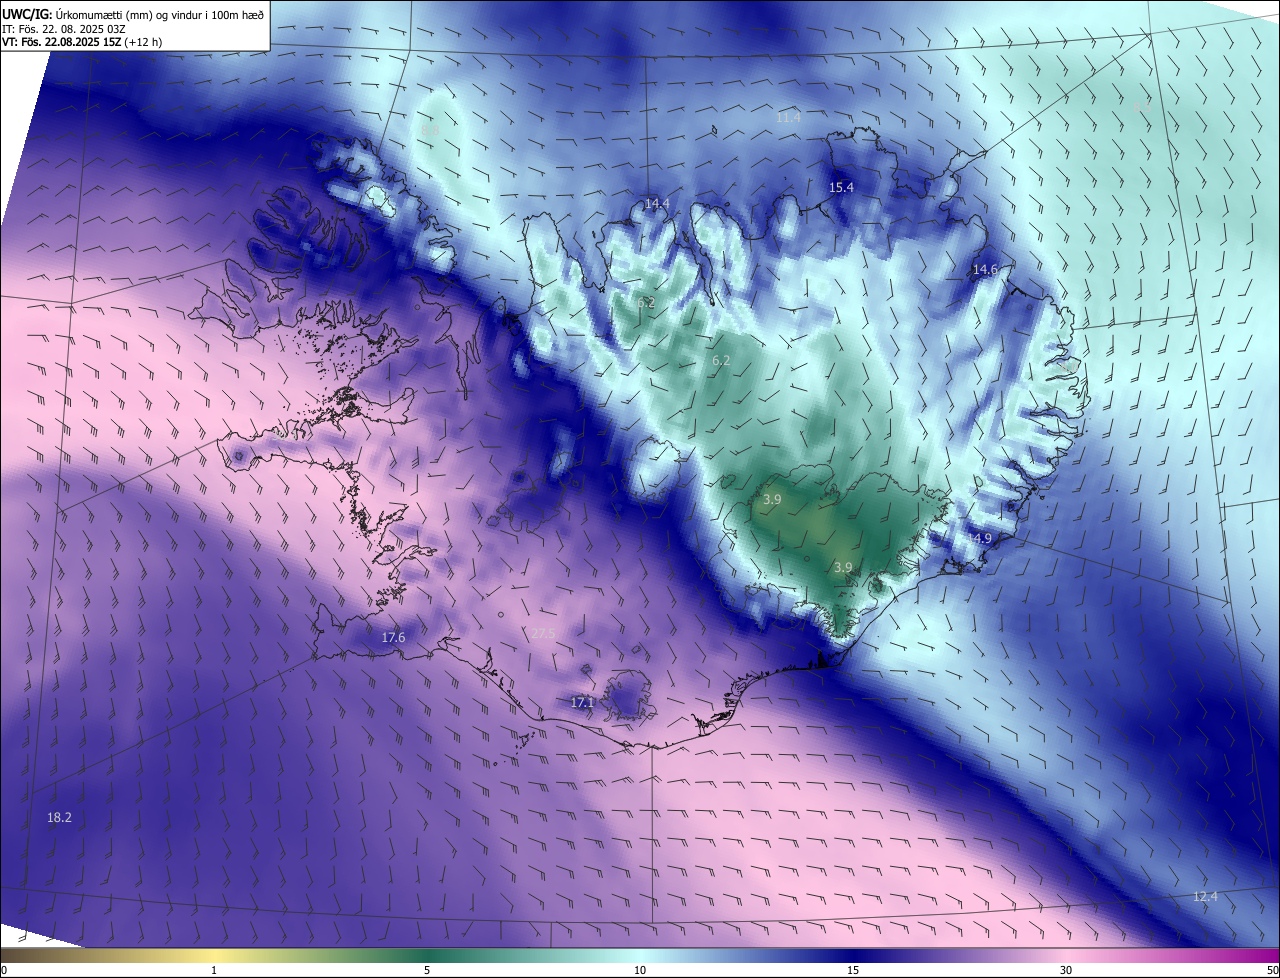Screen dimensions: 1280x978
Task: Select the 17.6 value label on the map
Action: 393,638
